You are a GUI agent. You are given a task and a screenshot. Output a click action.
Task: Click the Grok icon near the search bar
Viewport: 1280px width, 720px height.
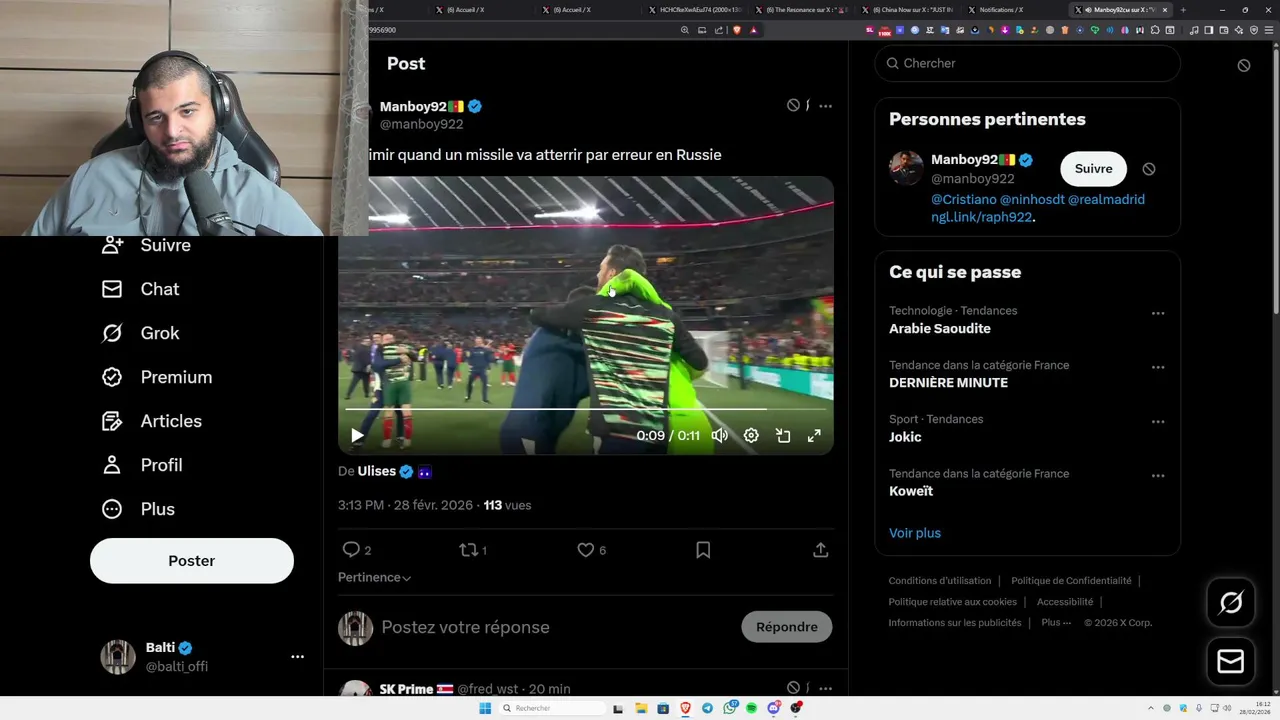click(x=1244, y=65)
